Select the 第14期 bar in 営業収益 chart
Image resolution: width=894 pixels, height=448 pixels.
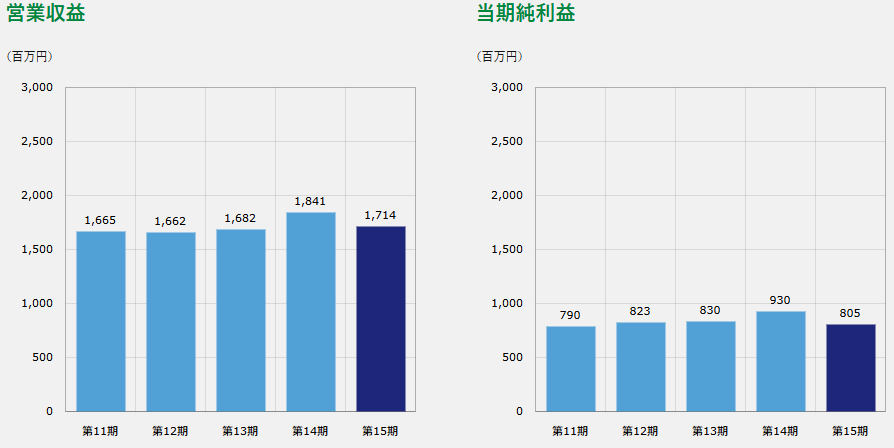(x=311, y=311)
